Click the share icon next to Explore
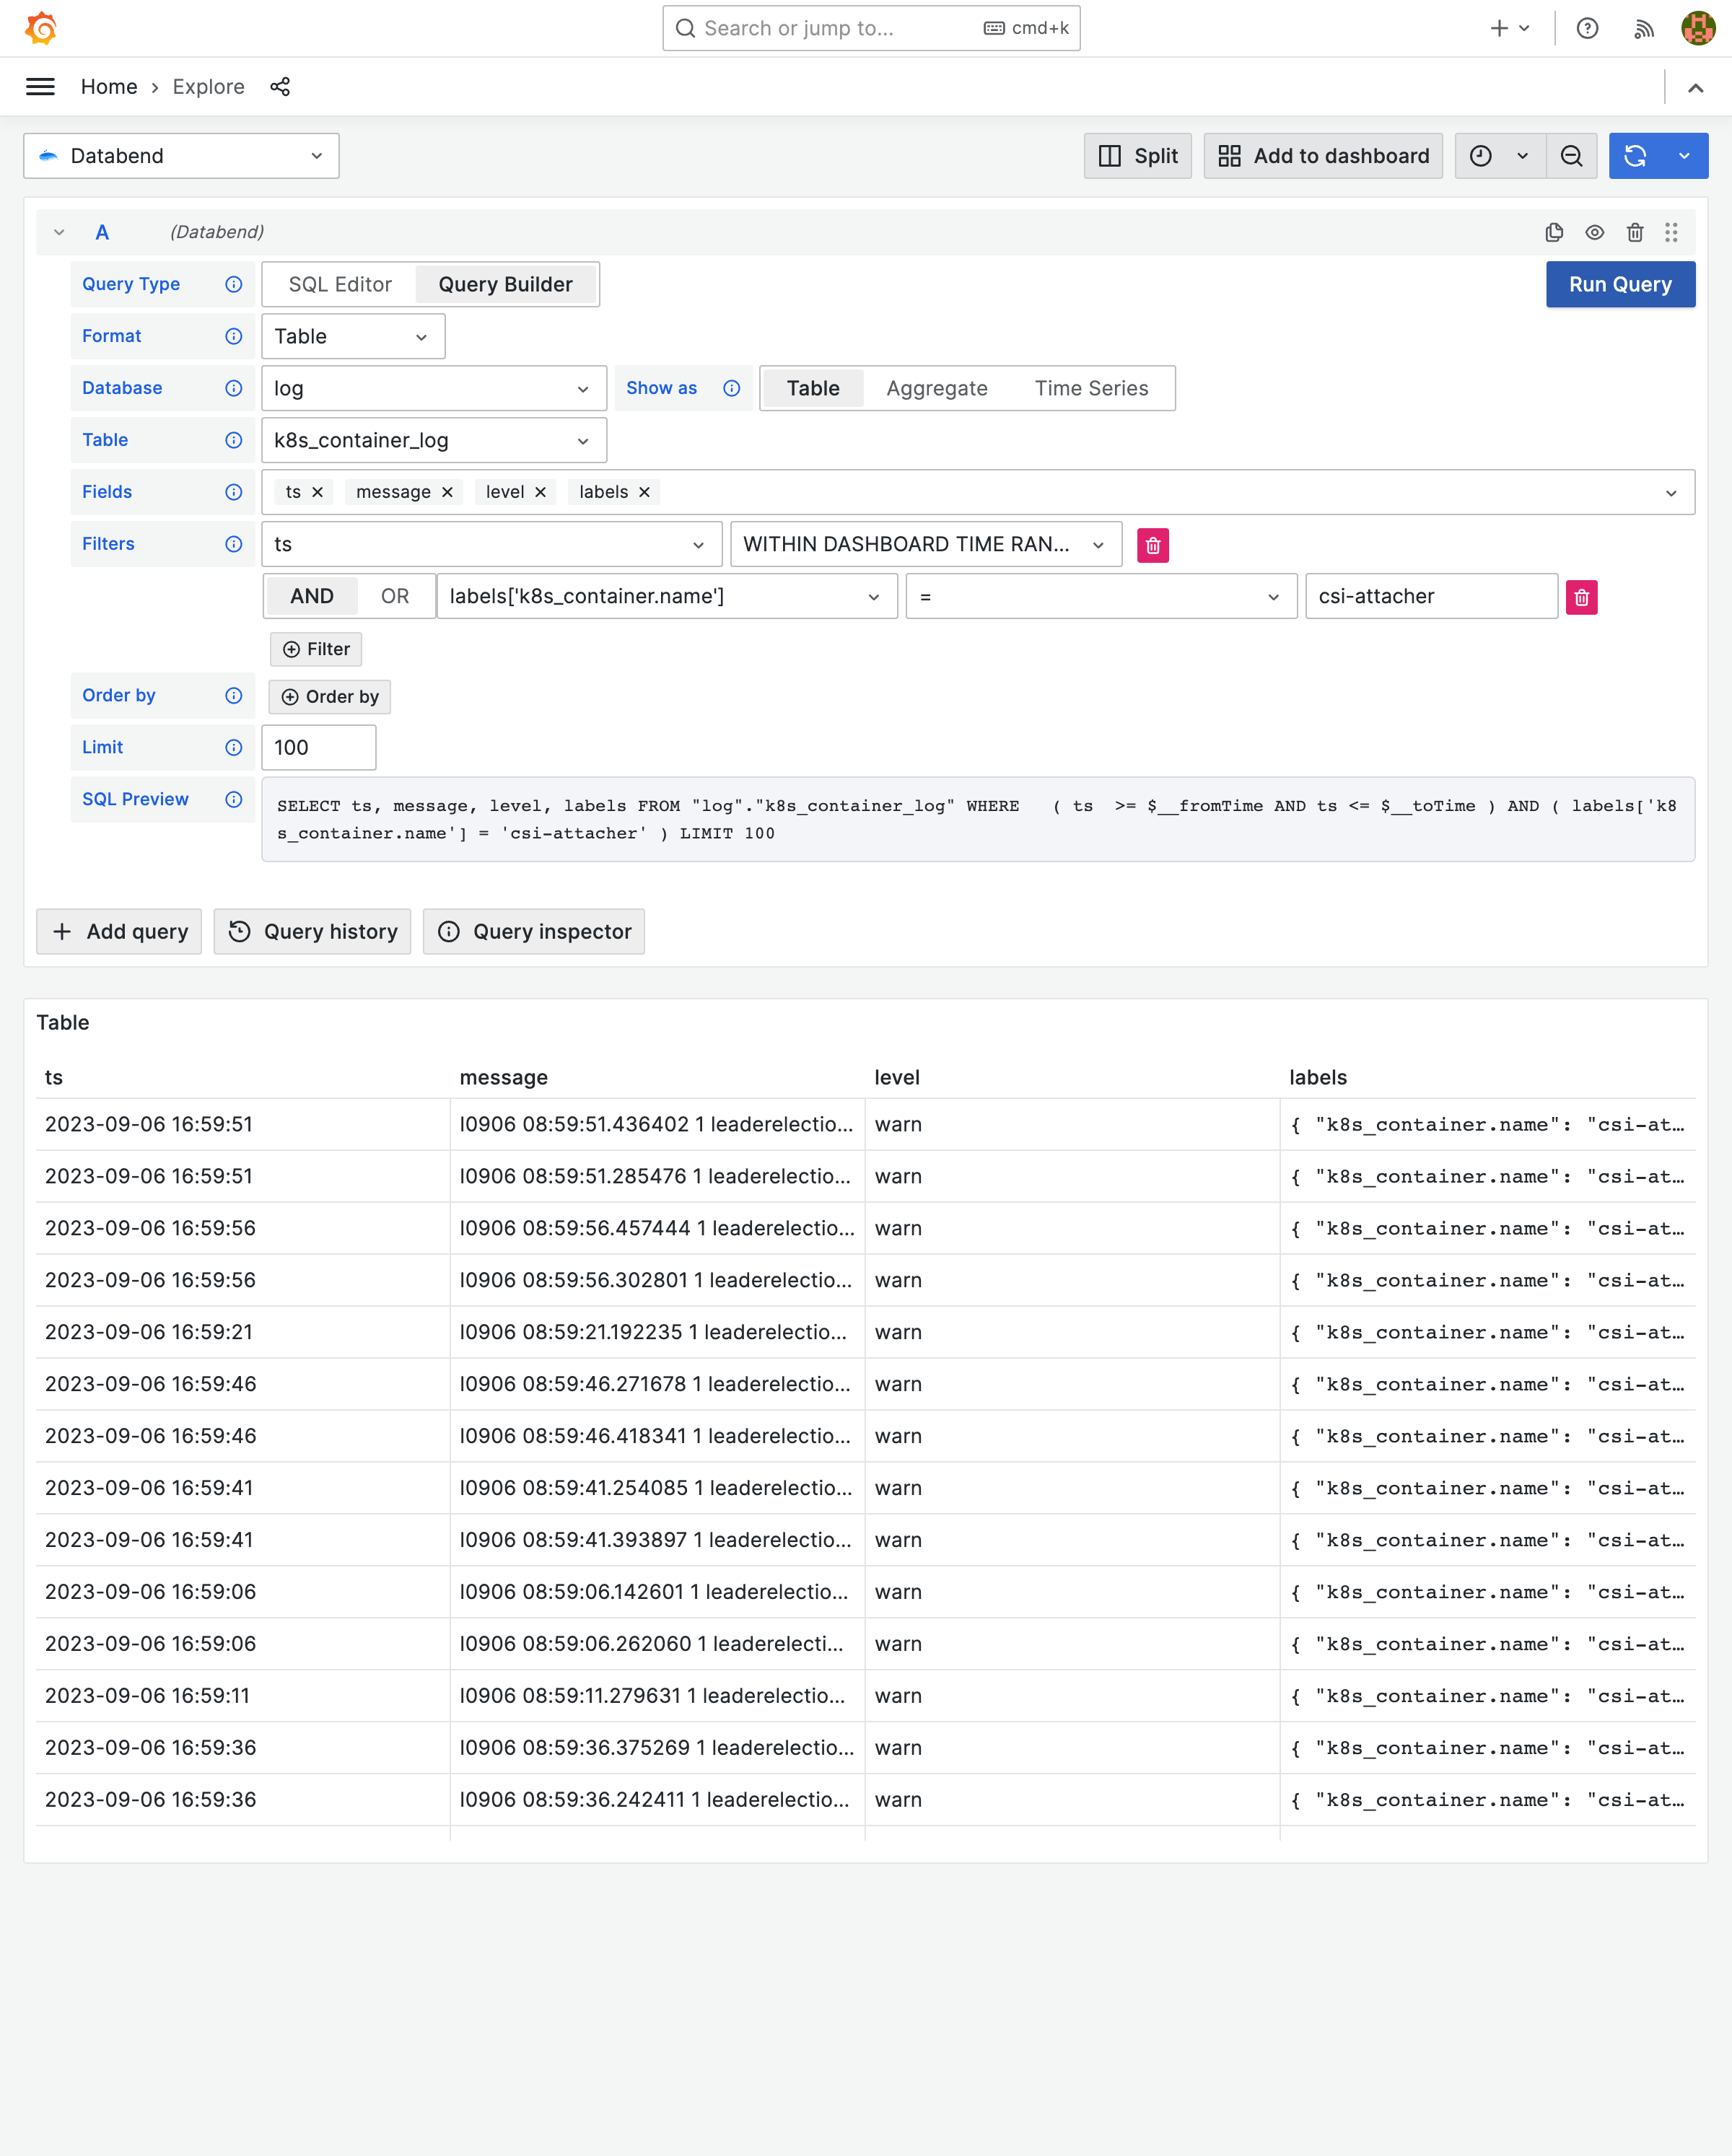Screen dimensions: 1732x2156 click(x=280, y=87)
